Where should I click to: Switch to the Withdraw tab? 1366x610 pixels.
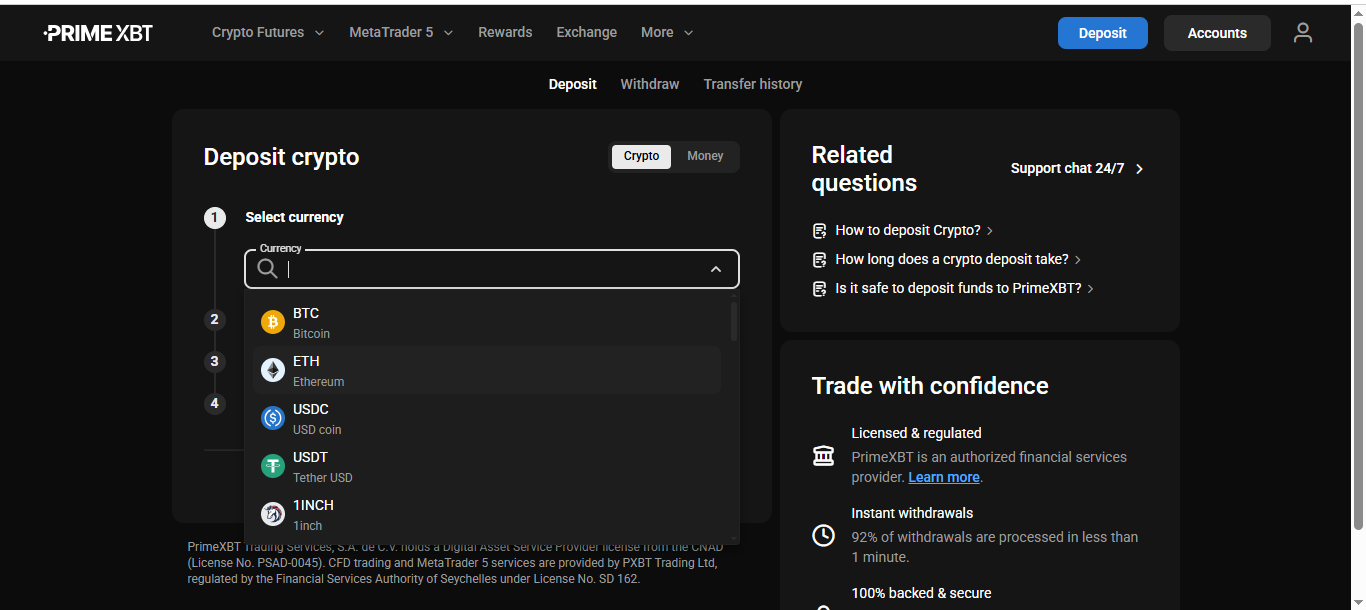point(649,84)
